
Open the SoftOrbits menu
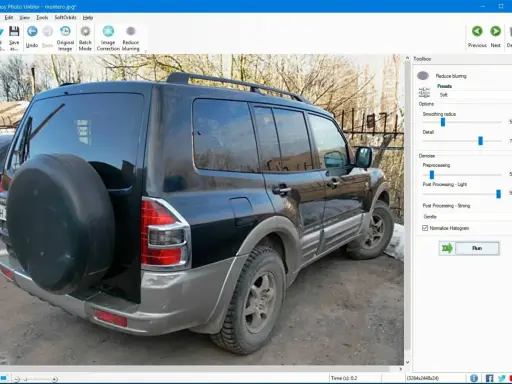(x=65, y=17)
